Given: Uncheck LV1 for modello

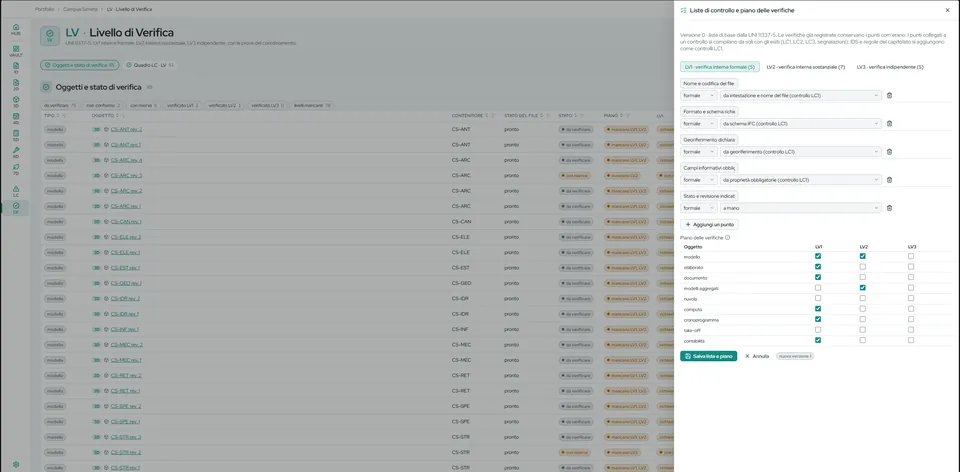Looking at the screenshot, I should [818, 257].
